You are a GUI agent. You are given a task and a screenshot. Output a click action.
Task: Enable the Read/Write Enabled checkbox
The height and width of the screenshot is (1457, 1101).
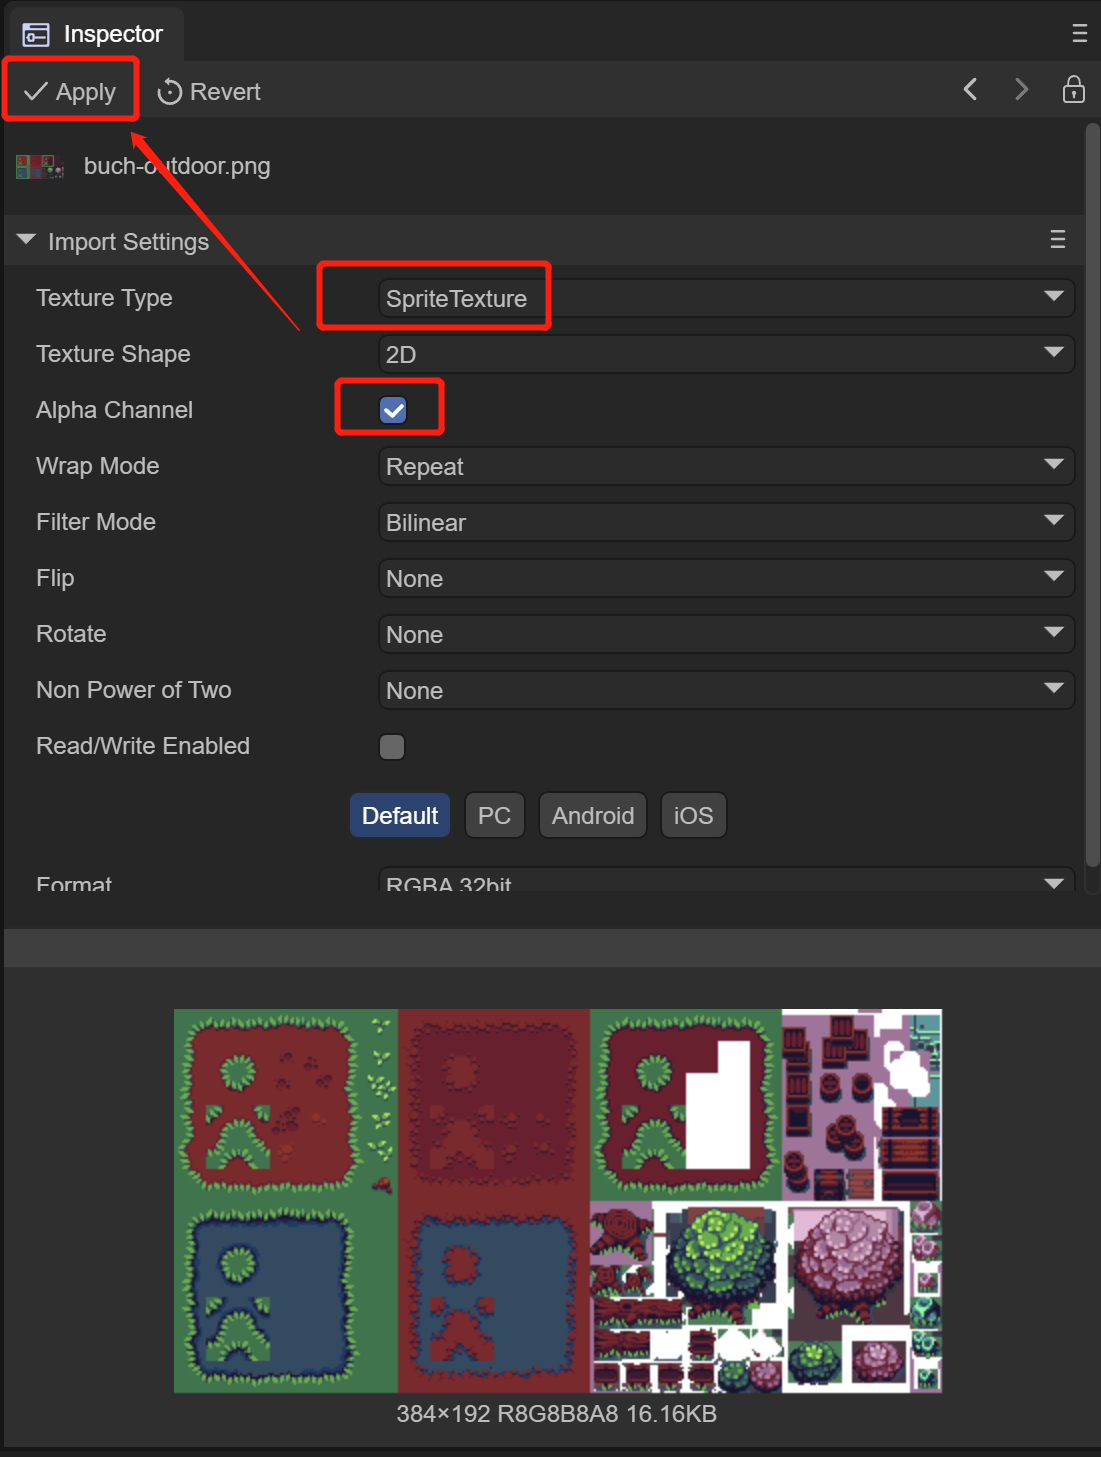coord(392,747)
